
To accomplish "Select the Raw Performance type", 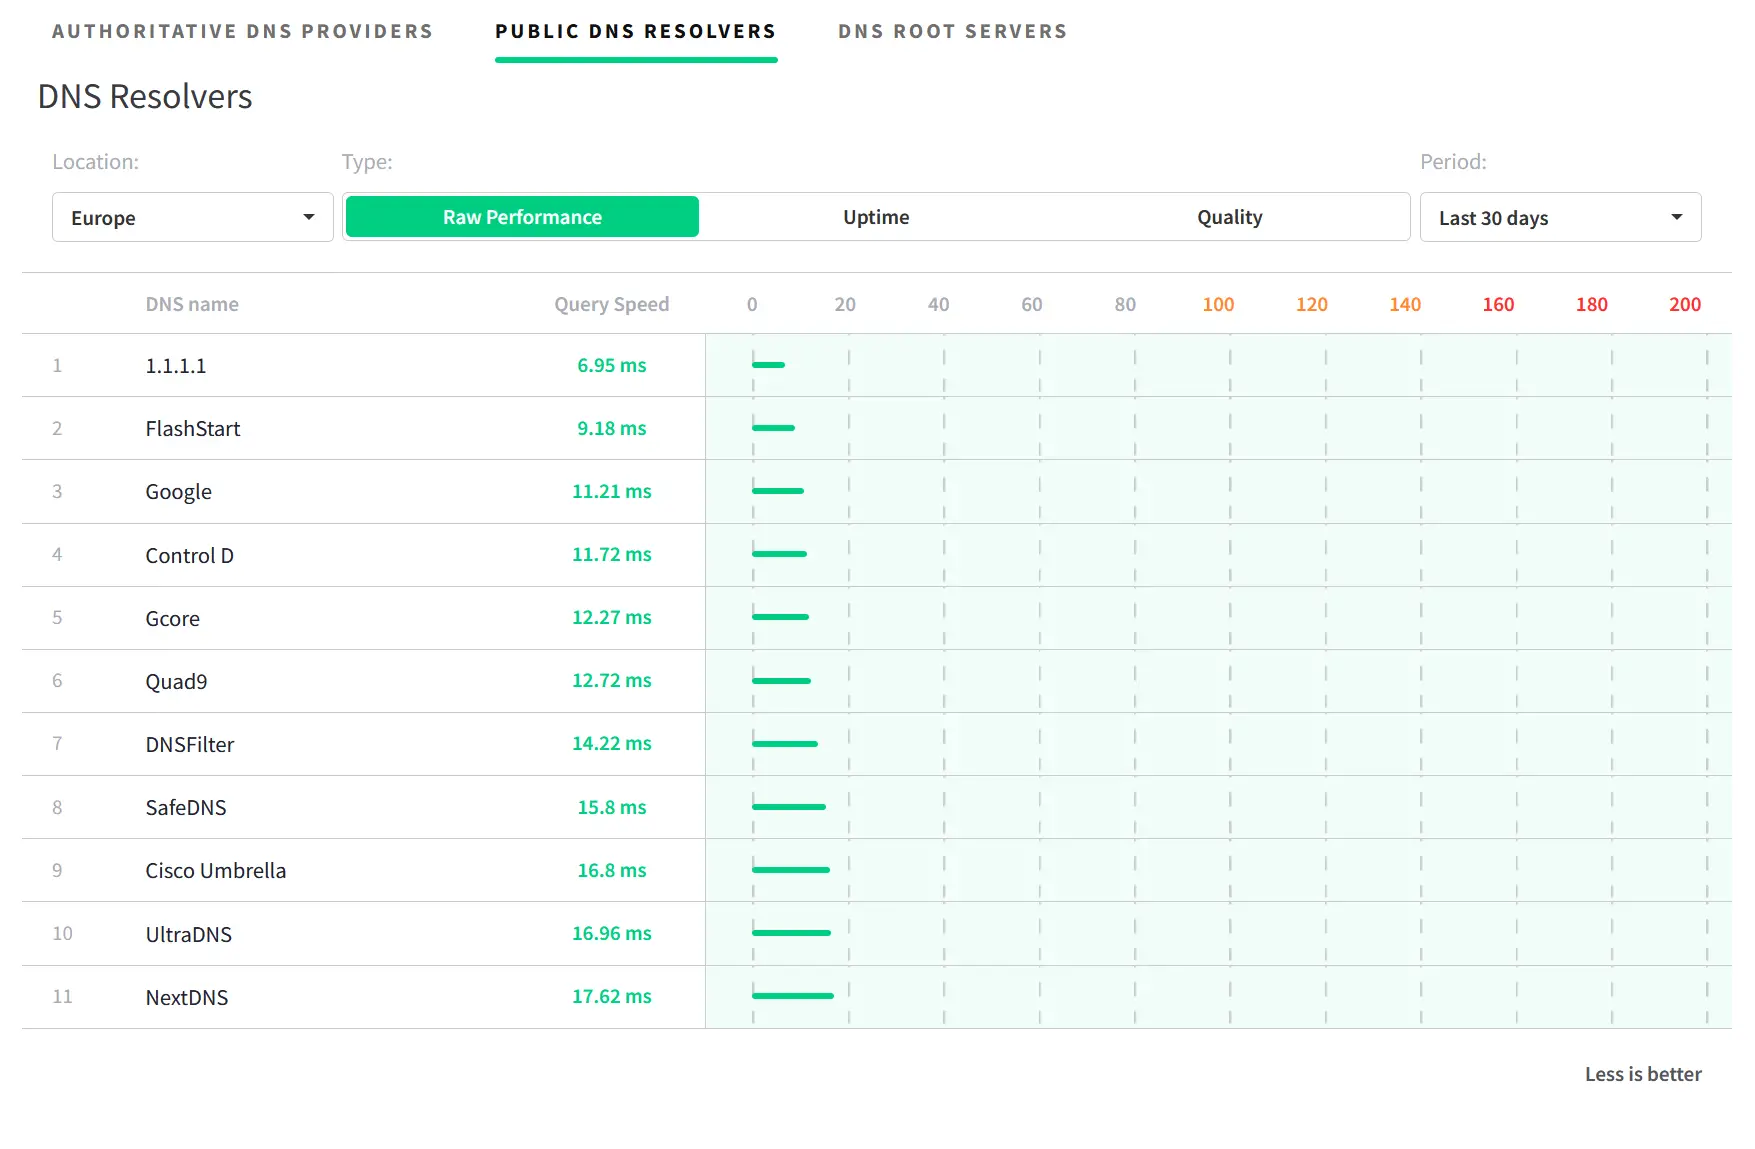I will 522,217.
